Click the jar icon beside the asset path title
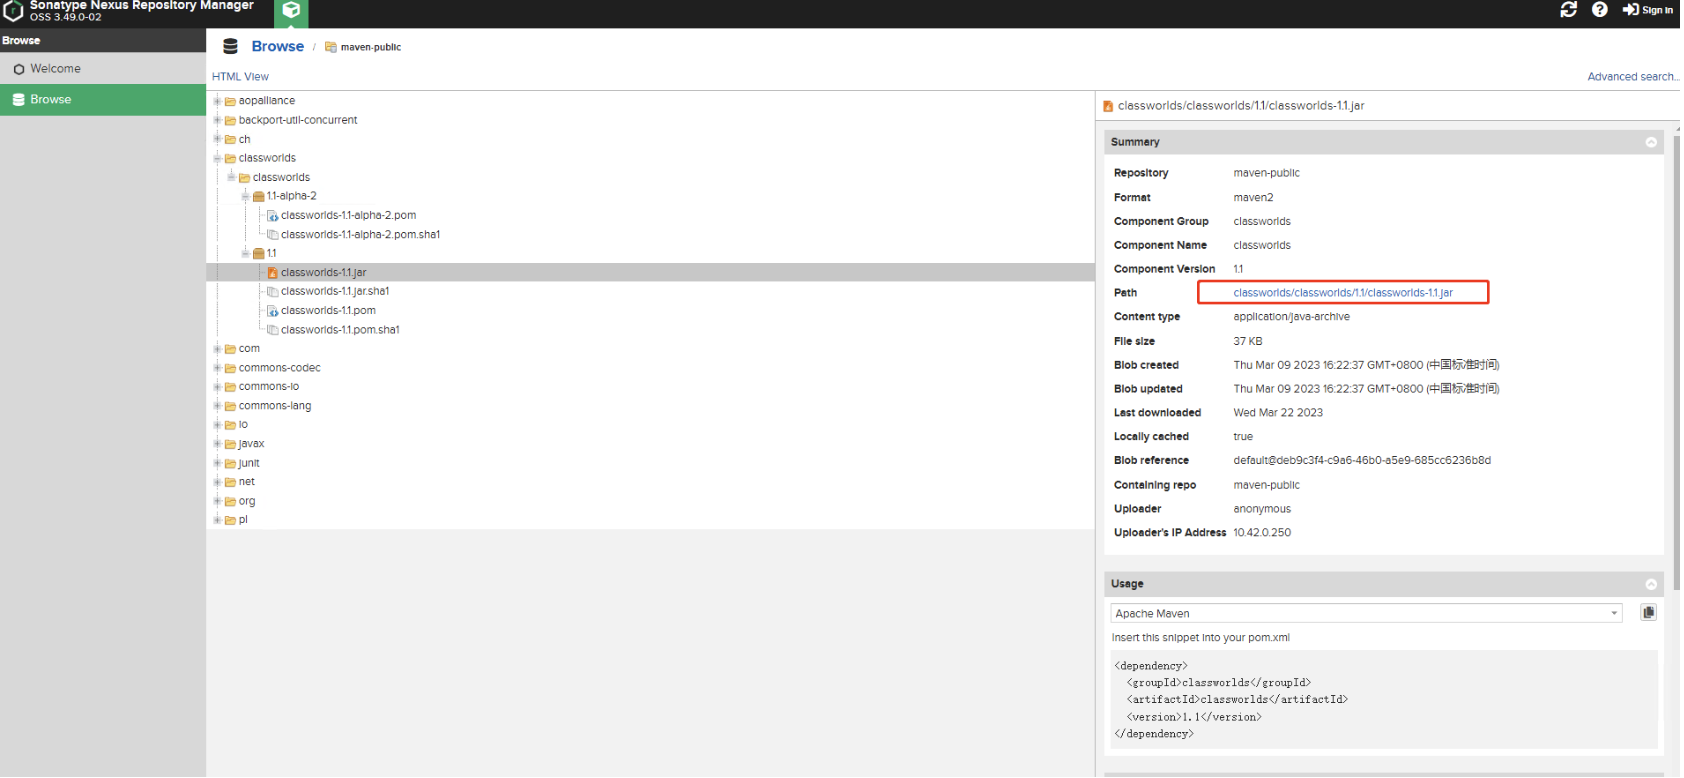Screen dimensions: 1684x778 click(1108, 106)
